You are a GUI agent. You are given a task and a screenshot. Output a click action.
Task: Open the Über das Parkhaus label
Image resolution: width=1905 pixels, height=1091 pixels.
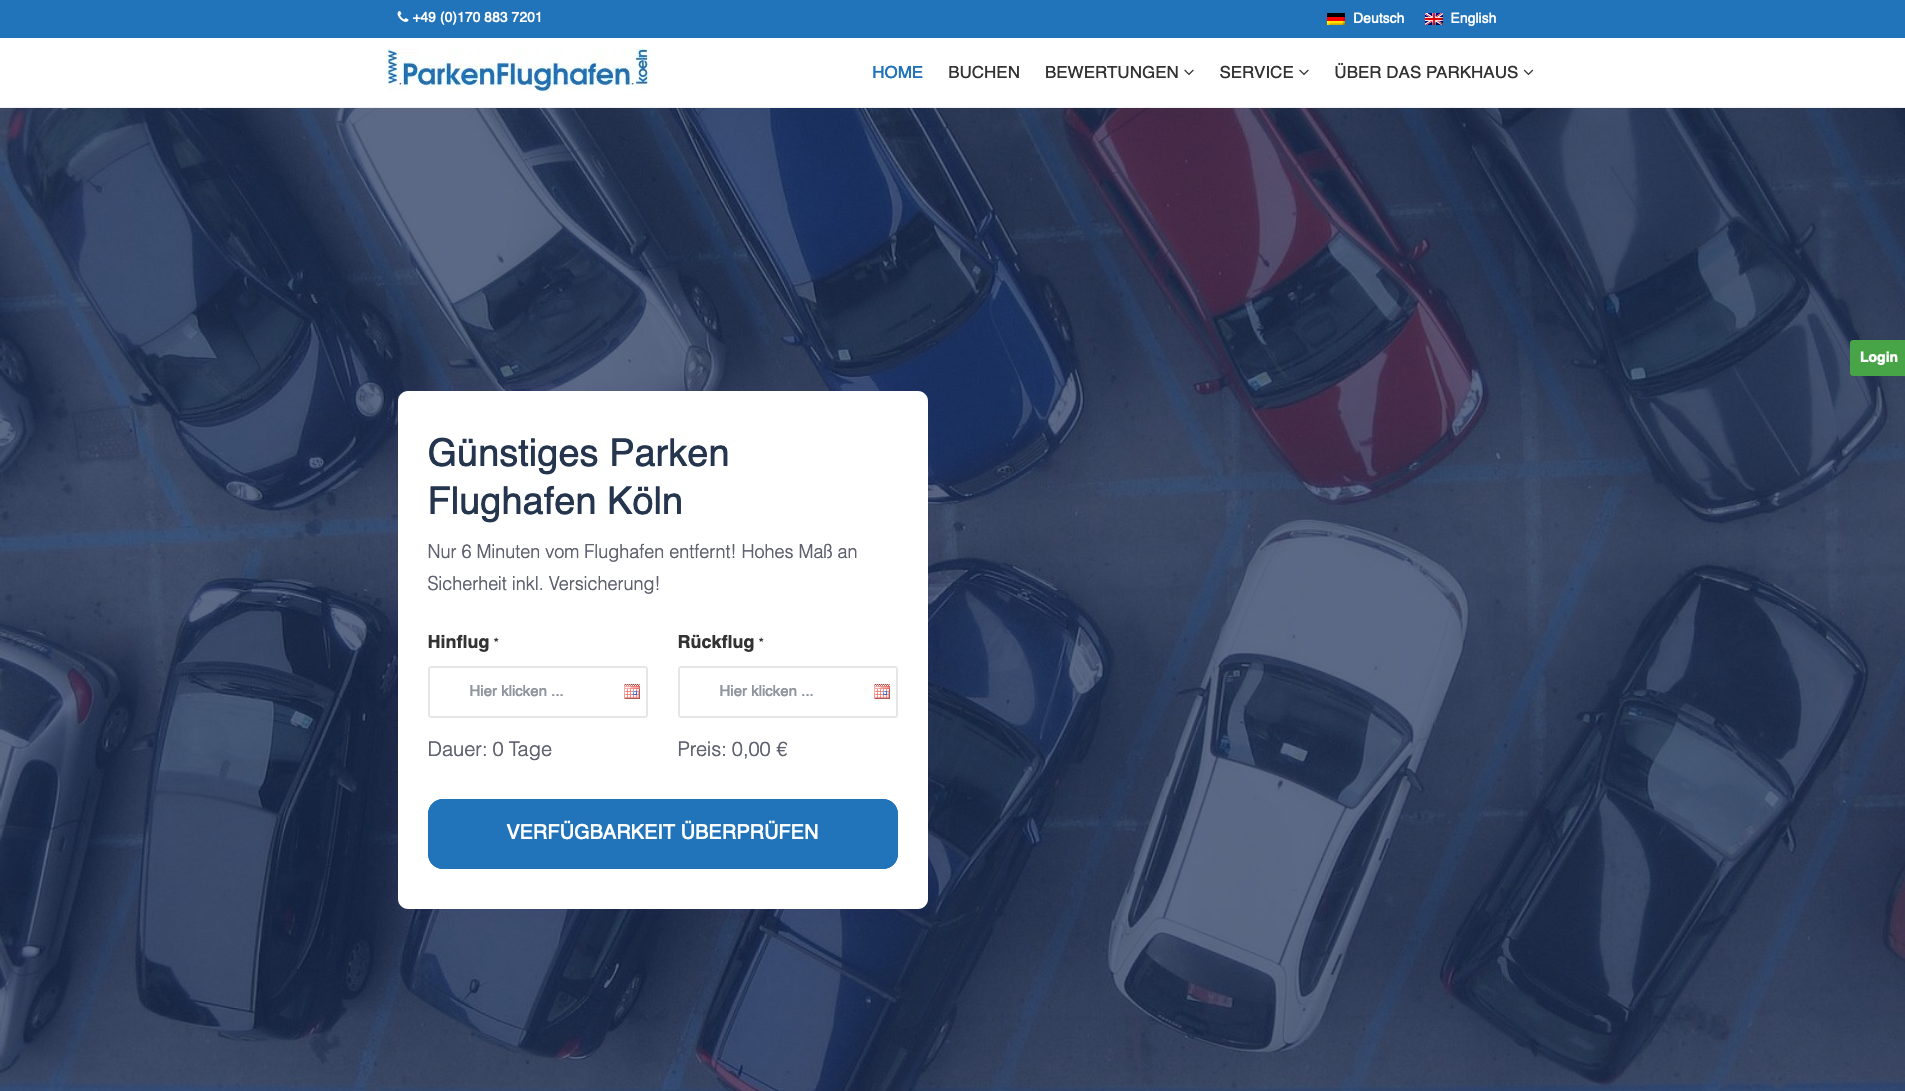click(1426, 72)
